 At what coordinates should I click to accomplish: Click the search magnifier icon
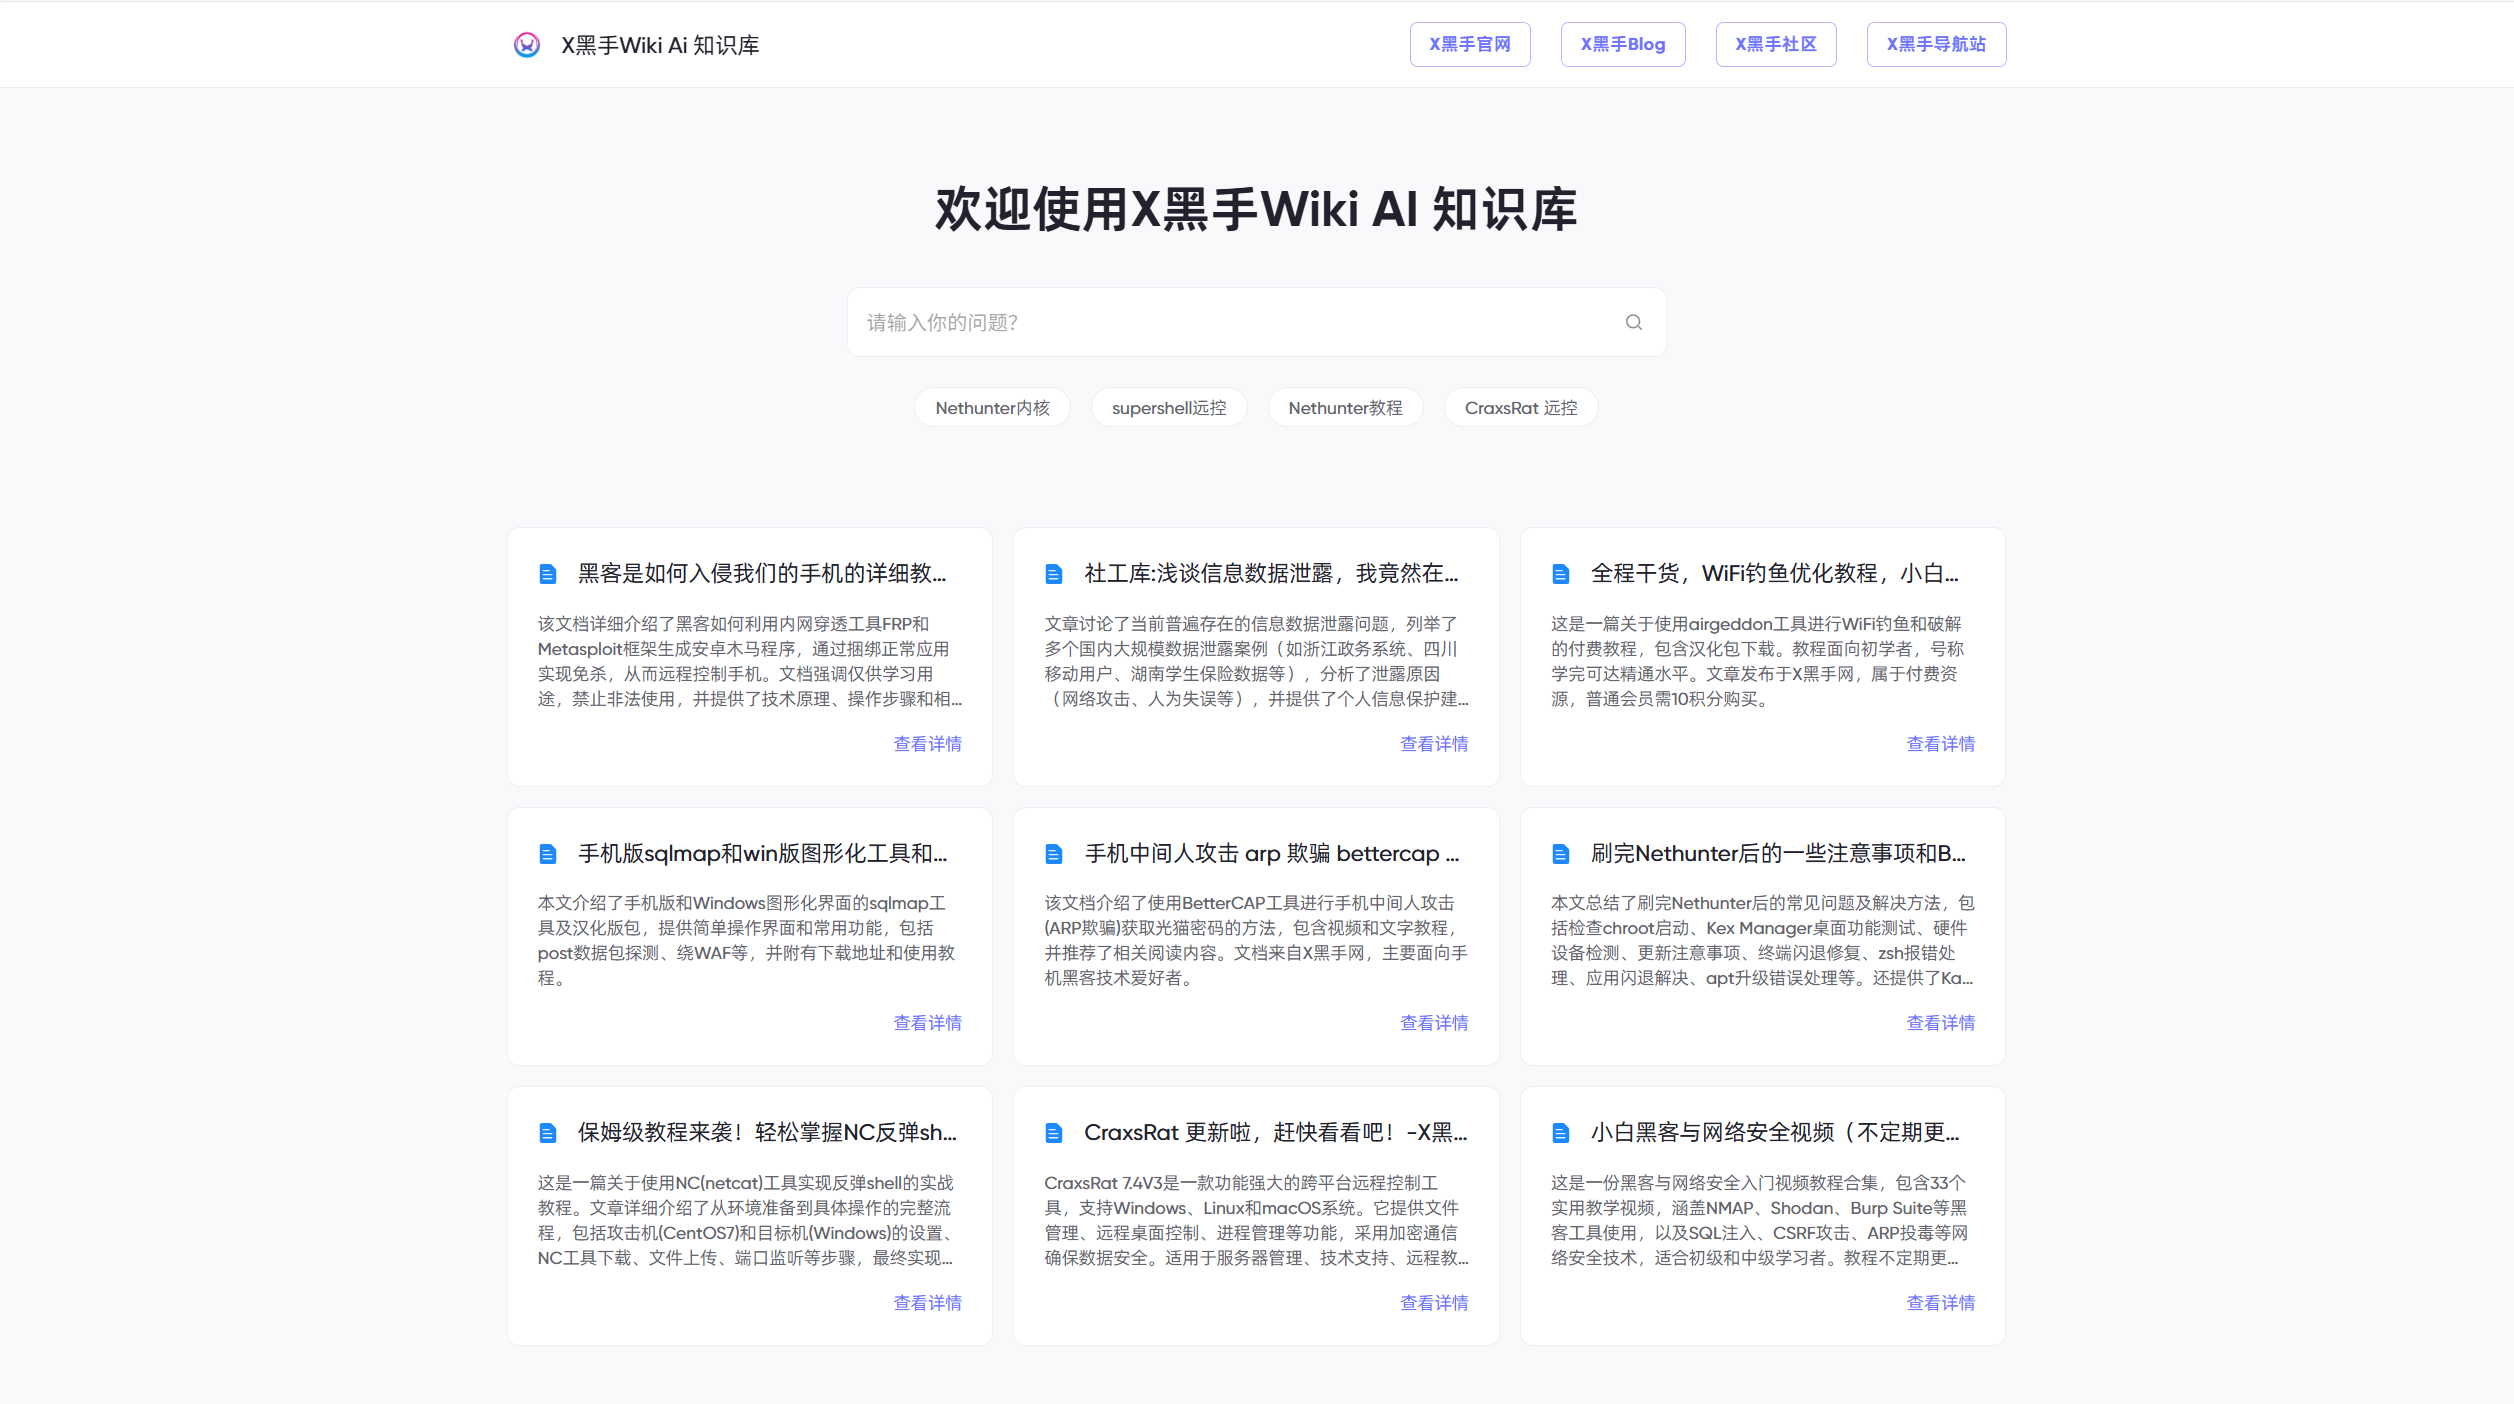click(1634, 322)
